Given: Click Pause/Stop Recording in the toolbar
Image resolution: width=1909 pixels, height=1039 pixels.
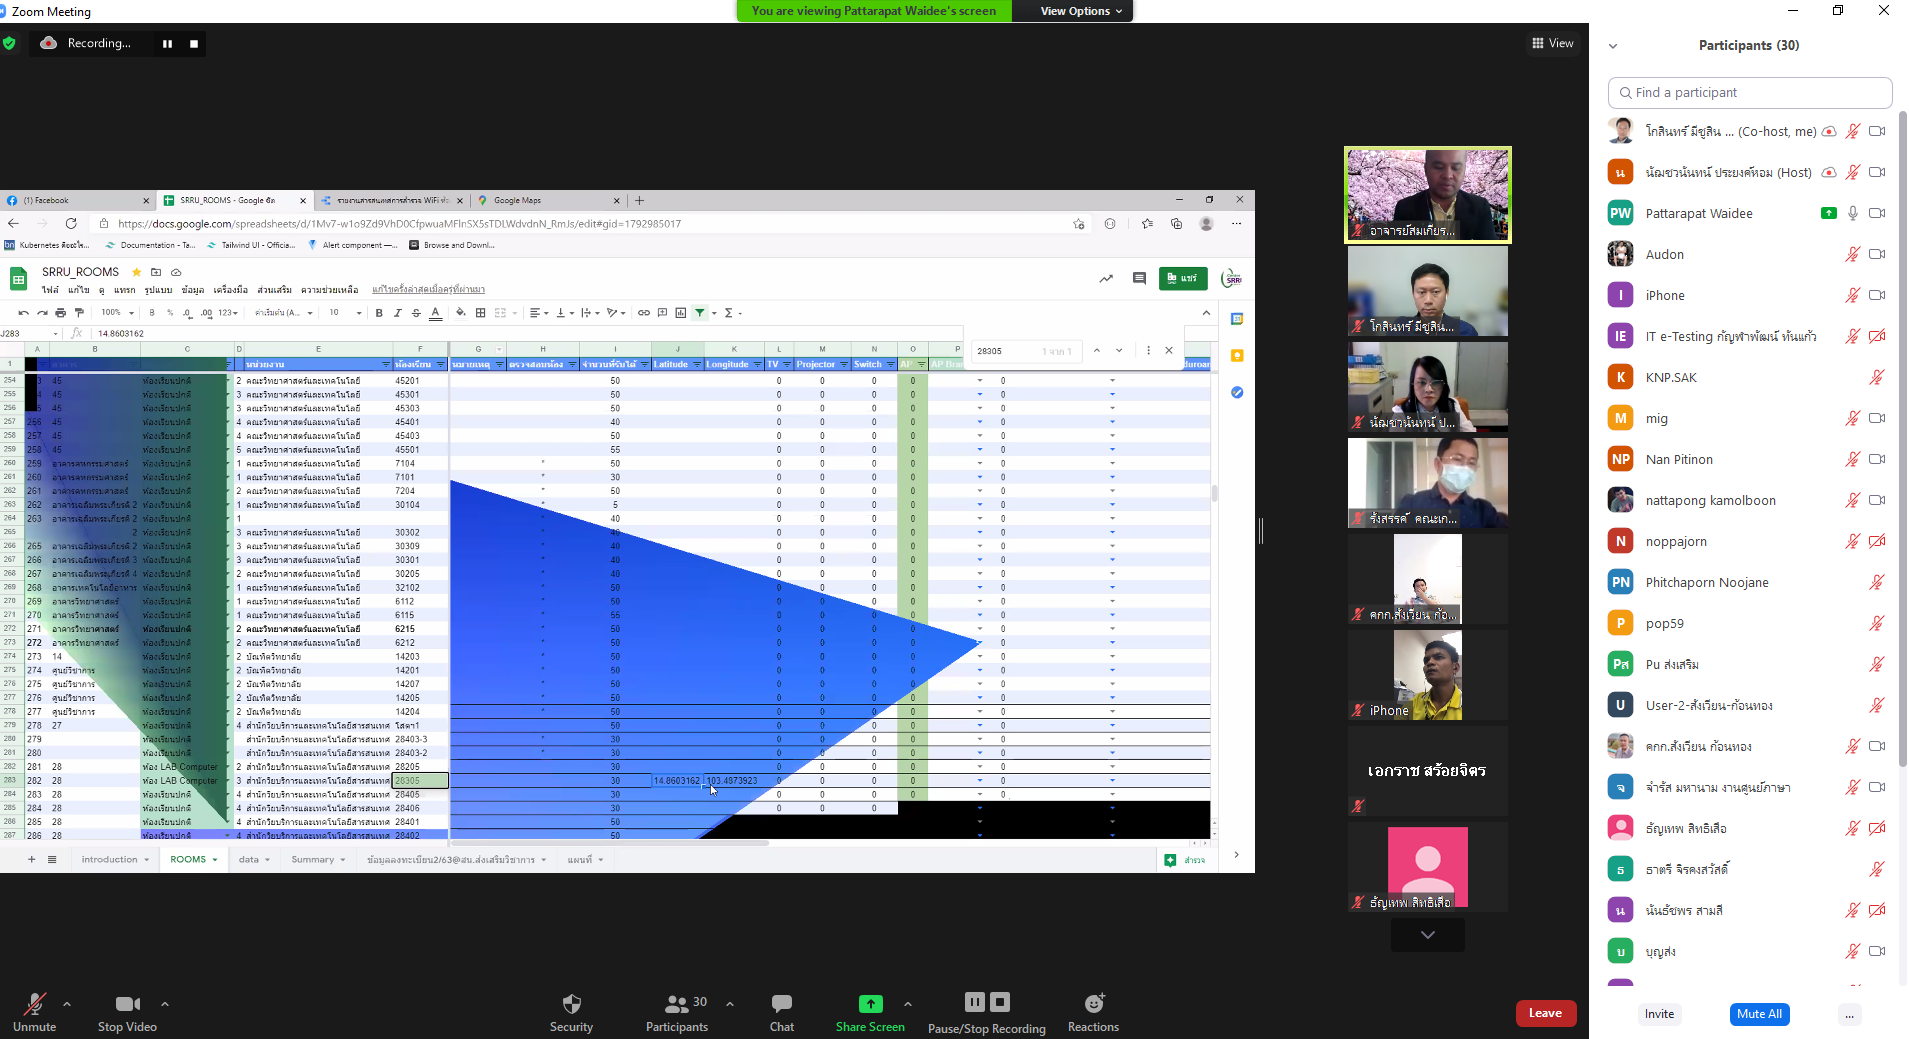Looking at the screenshot, I should 986,1004.
